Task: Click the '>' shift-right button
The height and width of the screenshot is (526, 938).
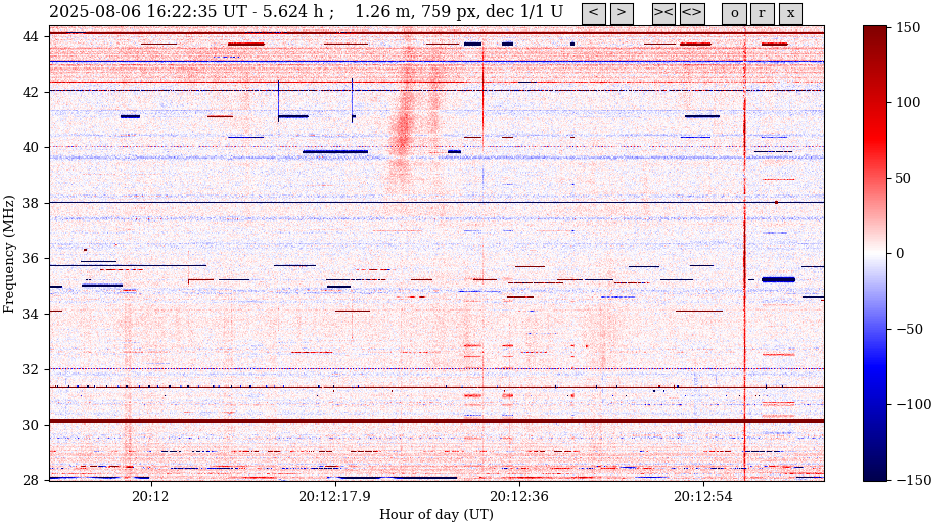Action: point(621,13)
